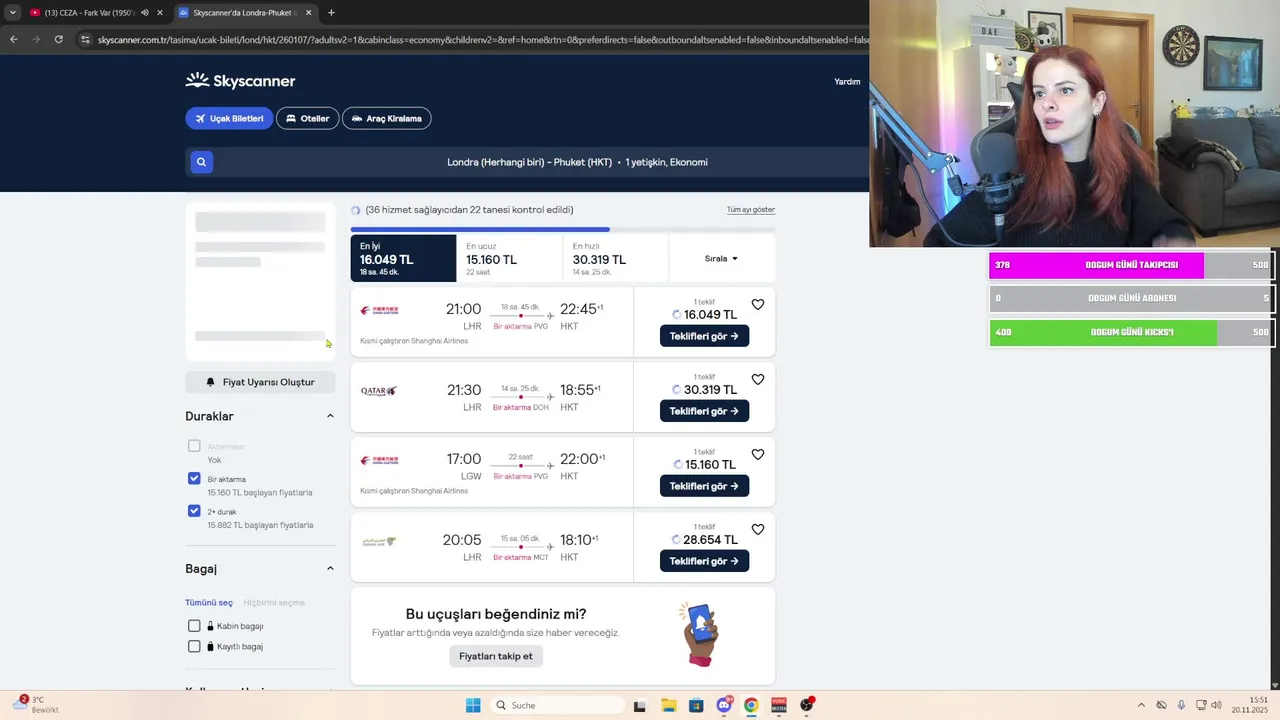Toggle the Aktarmasız checkbox
This screenshot has height=720, width=1280.
194,446
